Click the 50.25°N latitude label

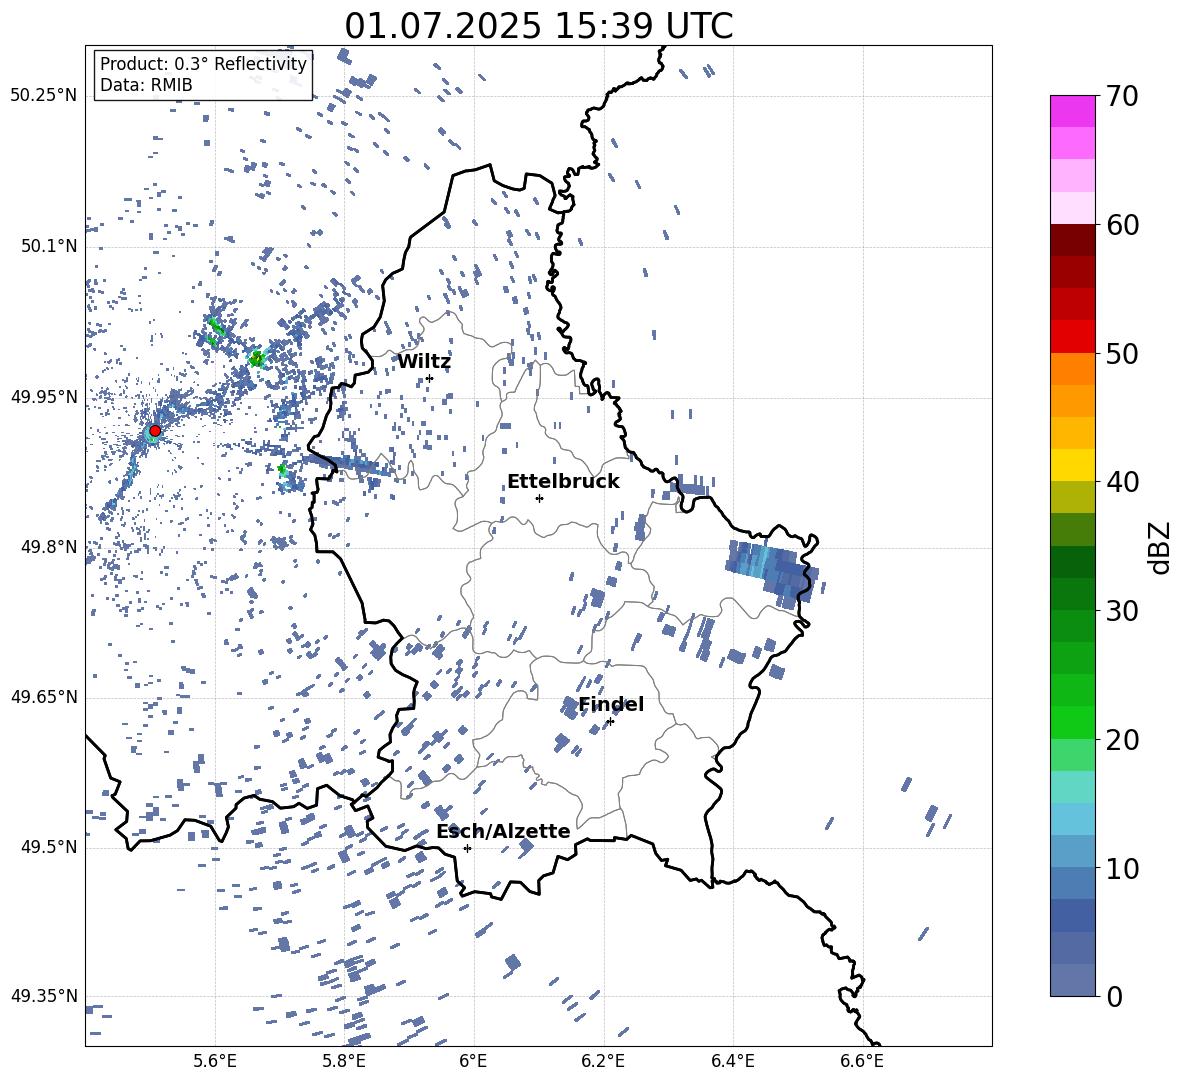point(44,96)
